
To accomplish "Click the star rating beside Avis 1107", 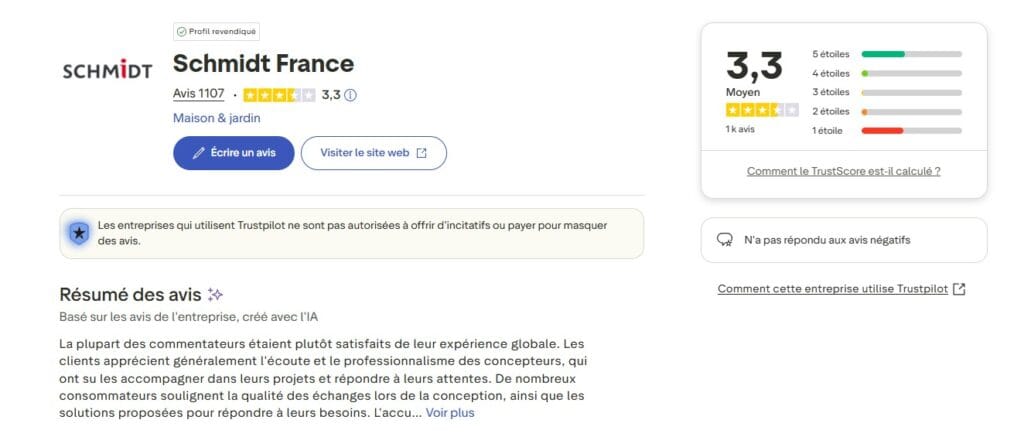I will tap(279, 95).
